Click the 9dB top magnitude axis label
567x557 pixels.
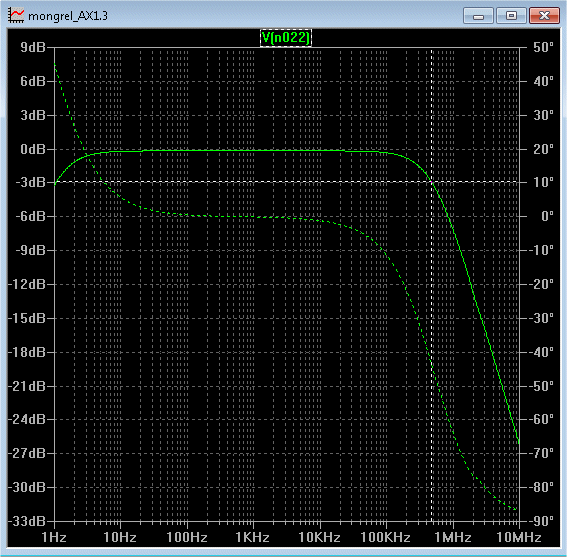click(x=33, y=47)
